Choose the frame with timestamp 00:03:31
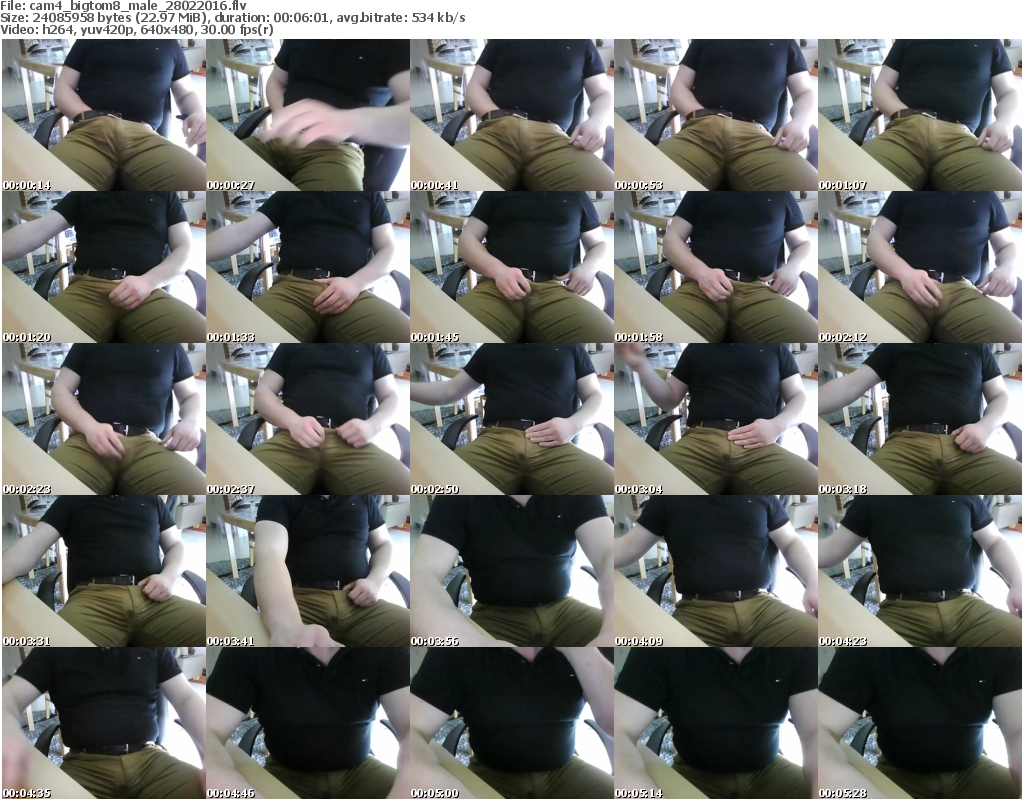This screenshot has width=1024, height=799. click(104, 571)
